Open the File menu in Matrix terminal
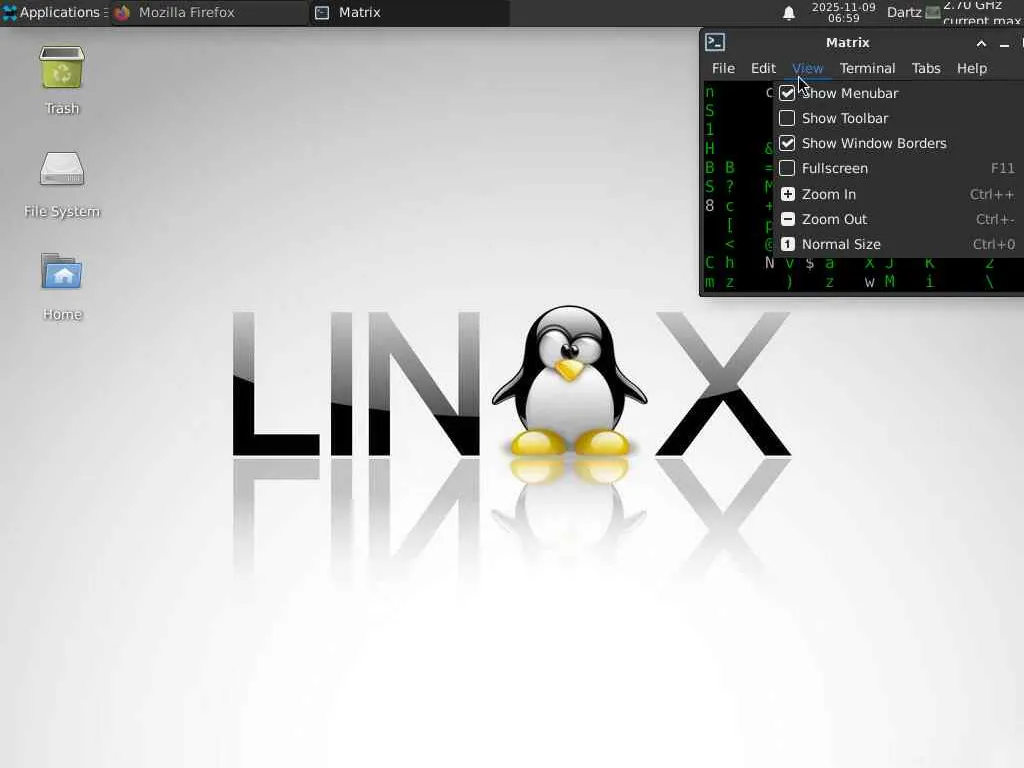This screenshot has width=1024, height=768. (723, 68)
